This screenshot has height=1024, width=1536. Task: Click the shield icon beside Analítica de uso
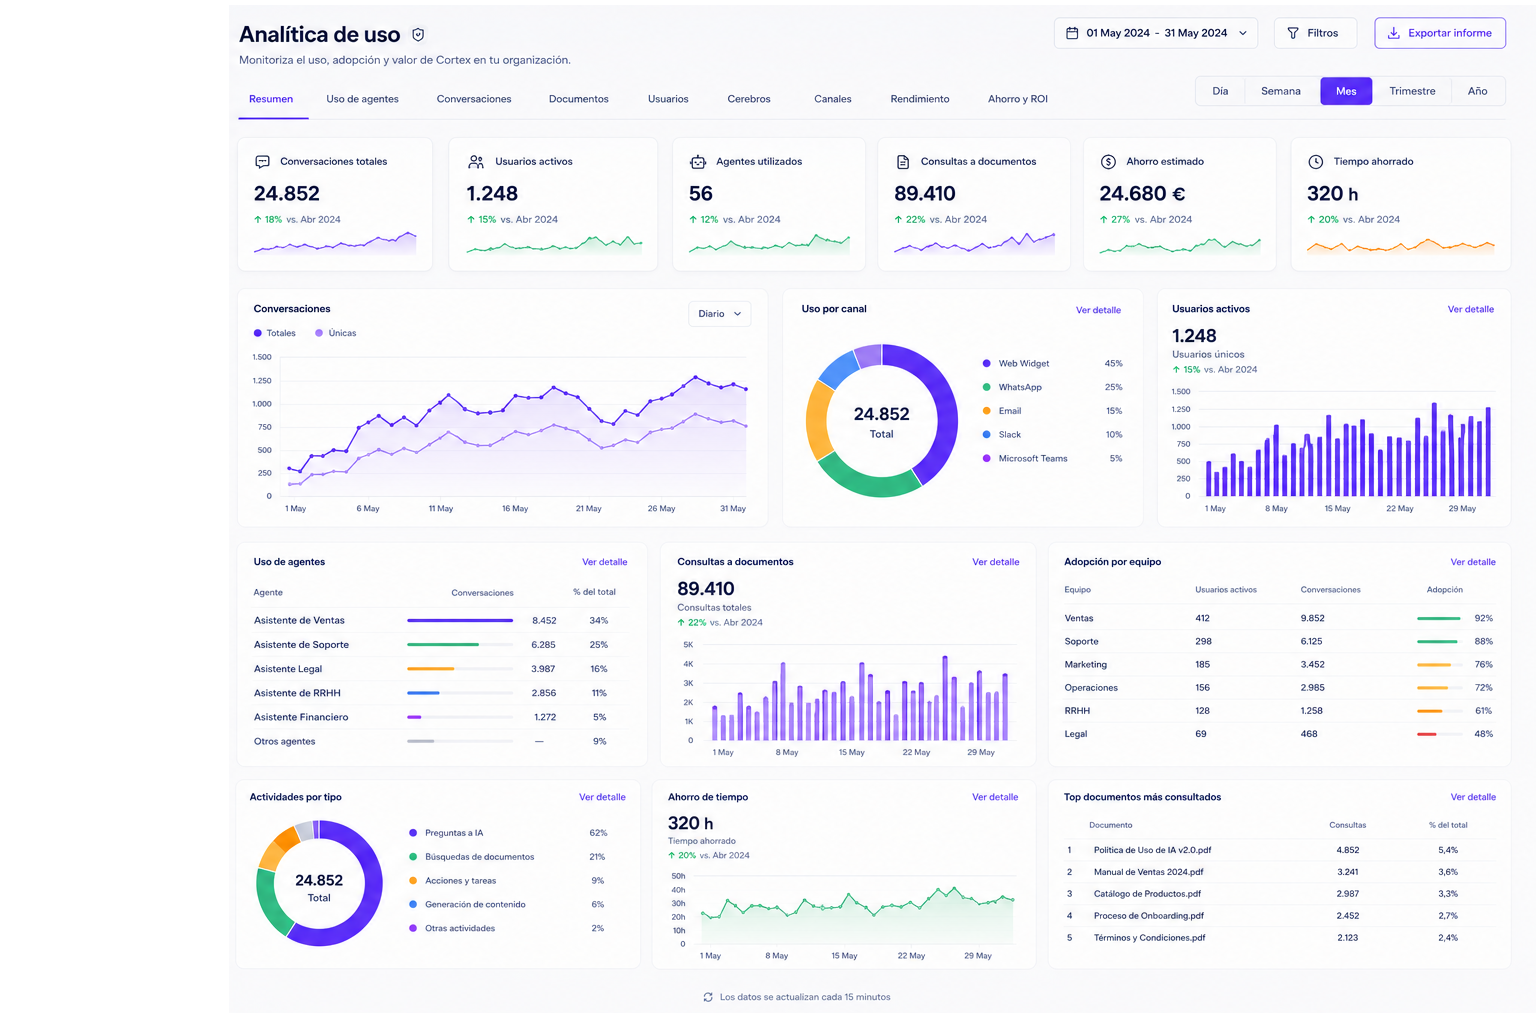coord(418,35)
